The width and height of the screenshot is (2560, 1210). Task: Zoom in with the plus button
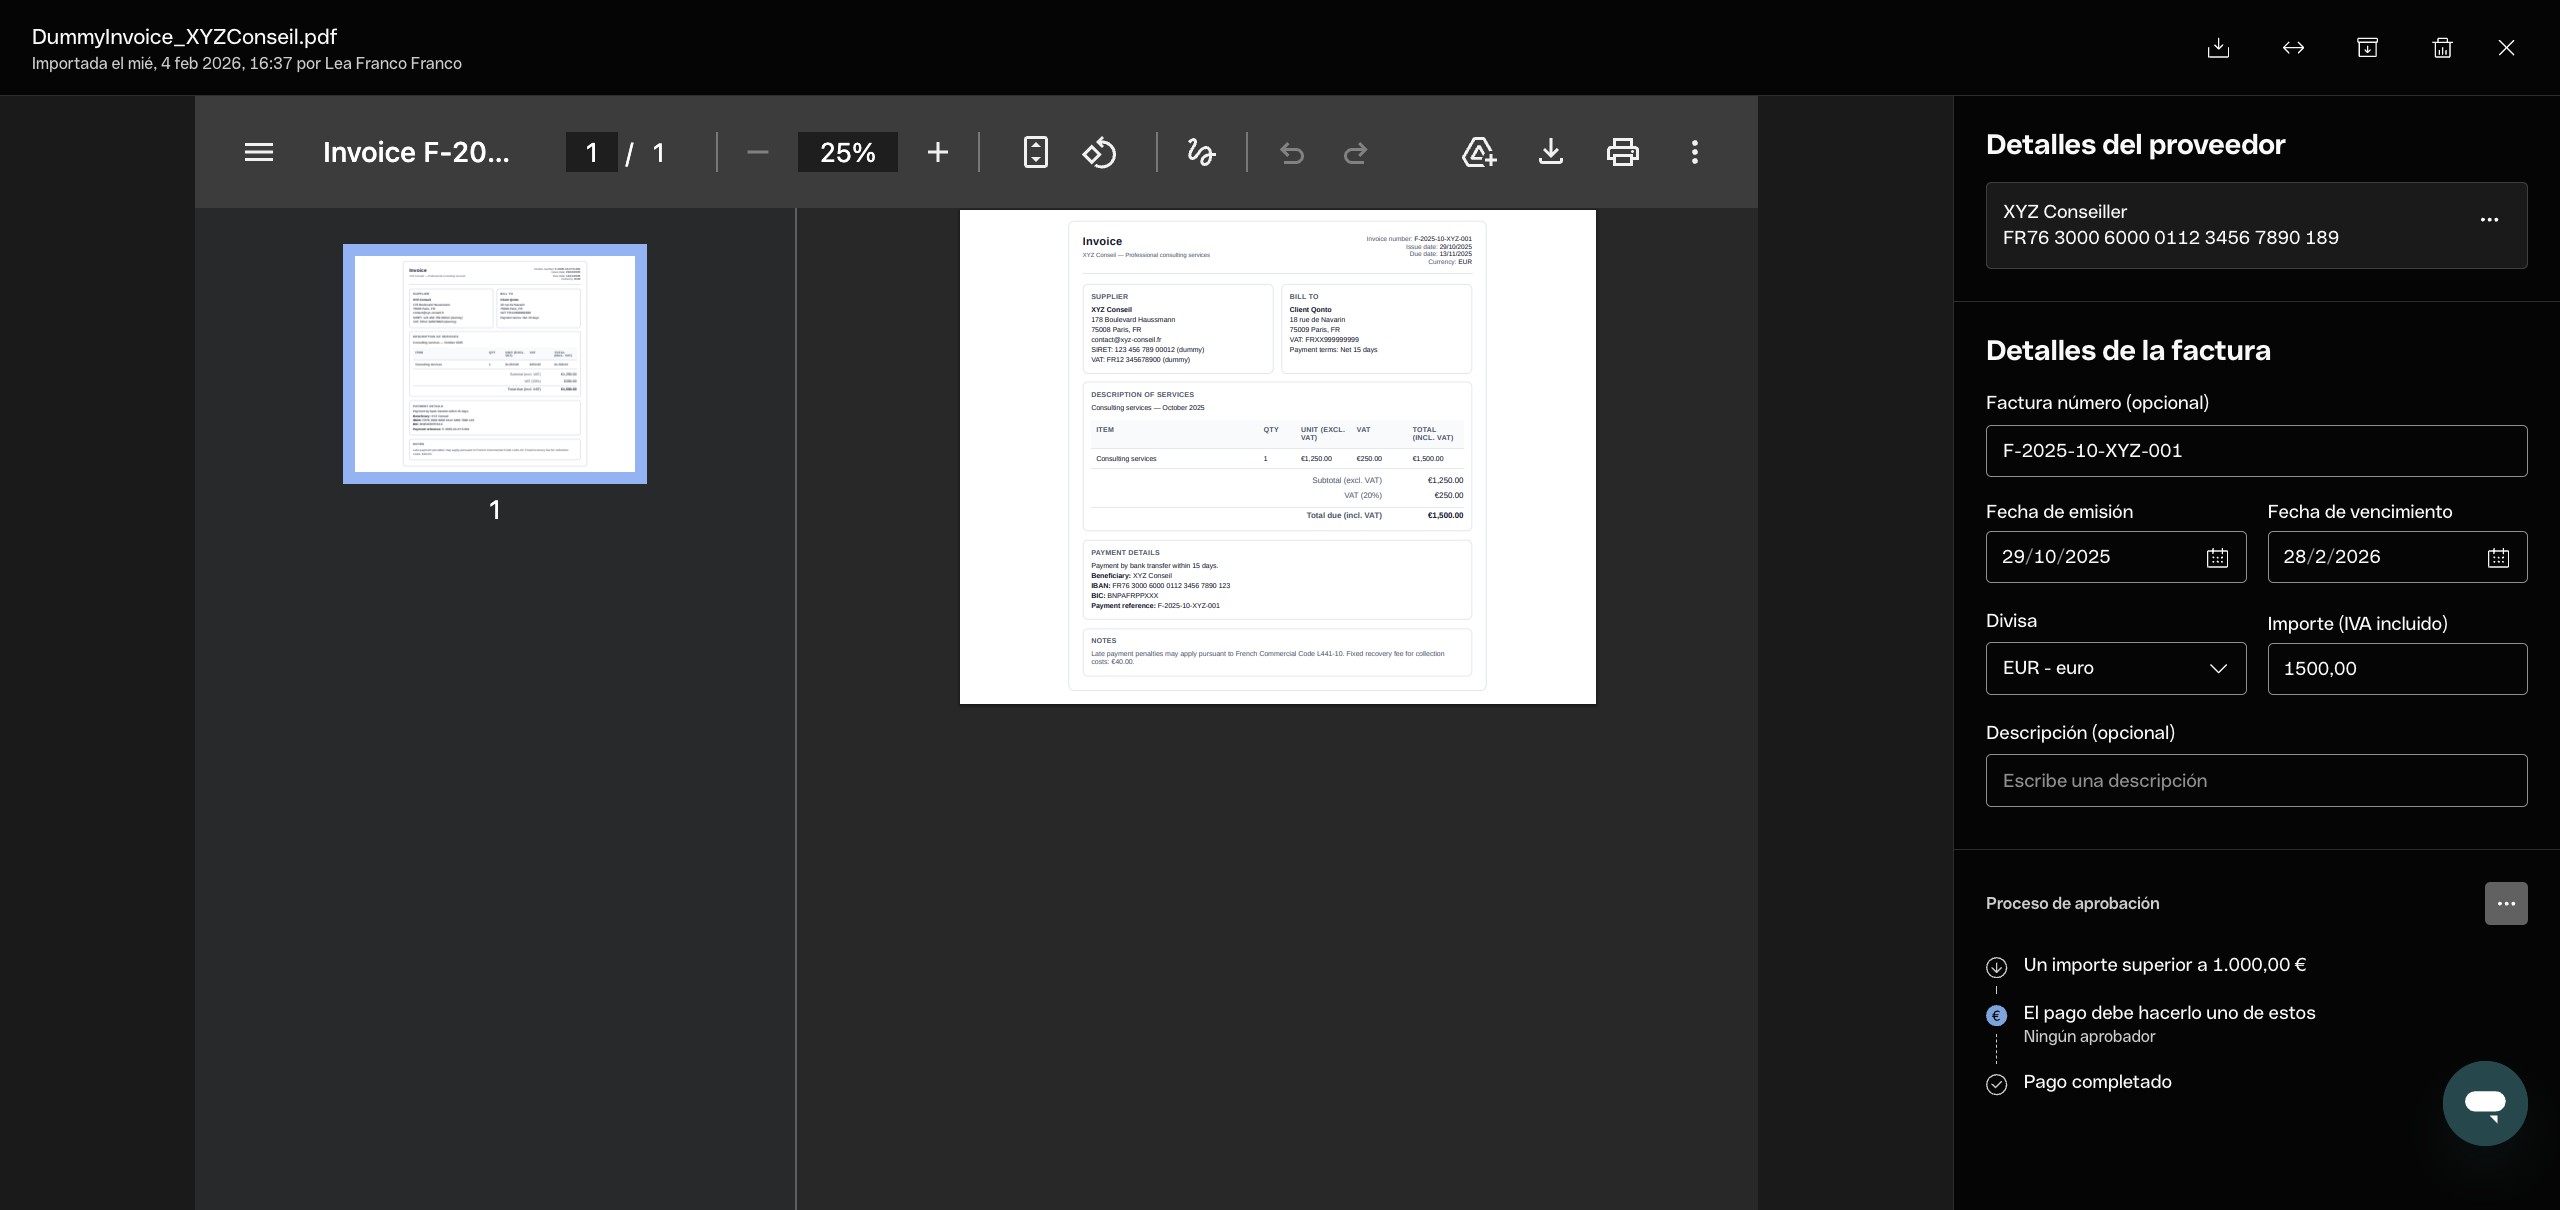coord(937,153)
